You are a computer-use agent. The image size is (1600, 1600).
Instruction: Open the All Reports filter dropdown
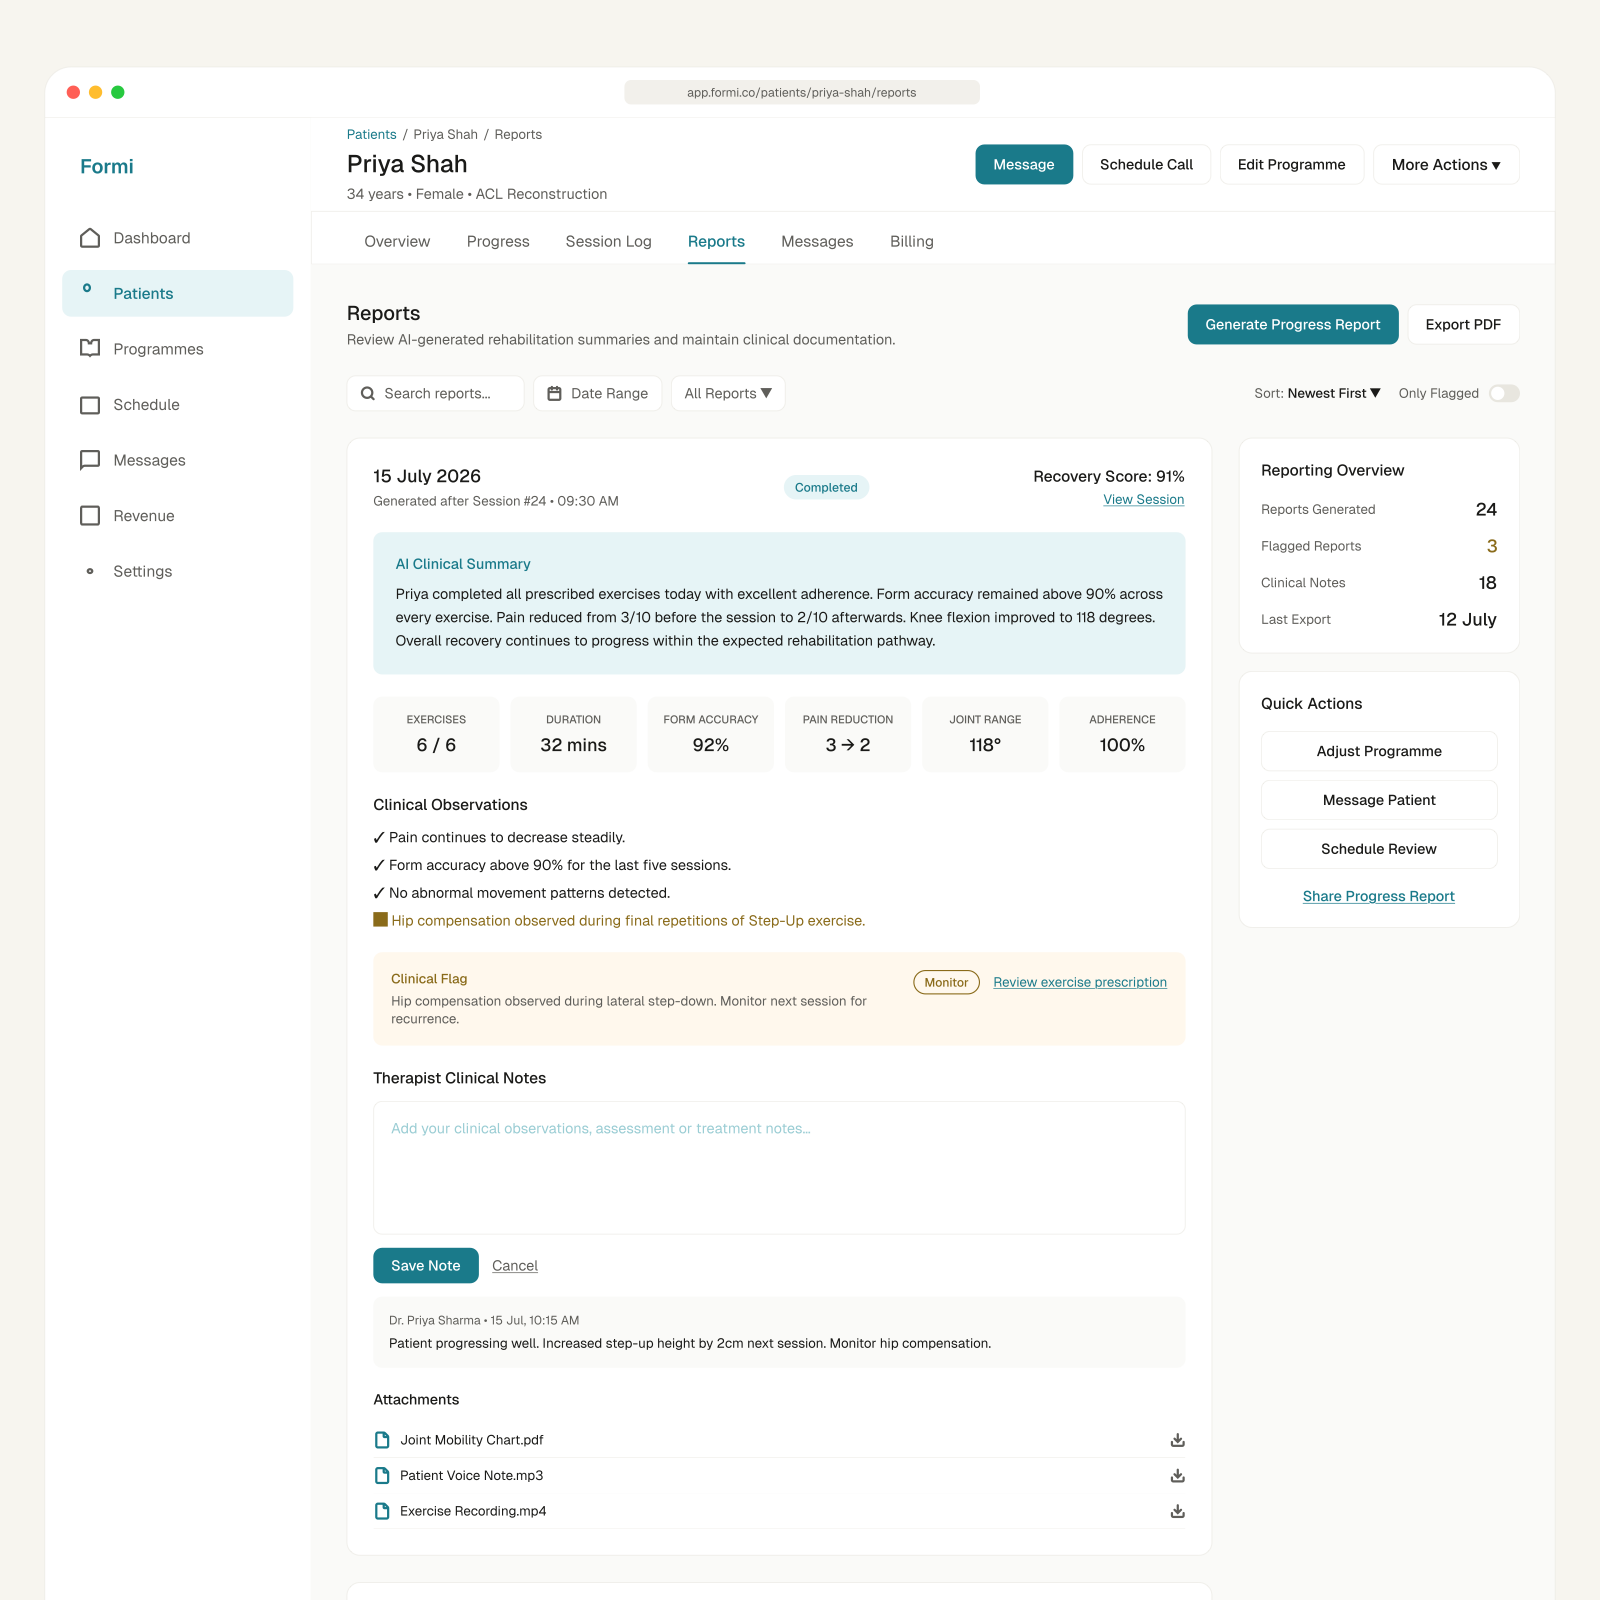click(x=728, y=394)
